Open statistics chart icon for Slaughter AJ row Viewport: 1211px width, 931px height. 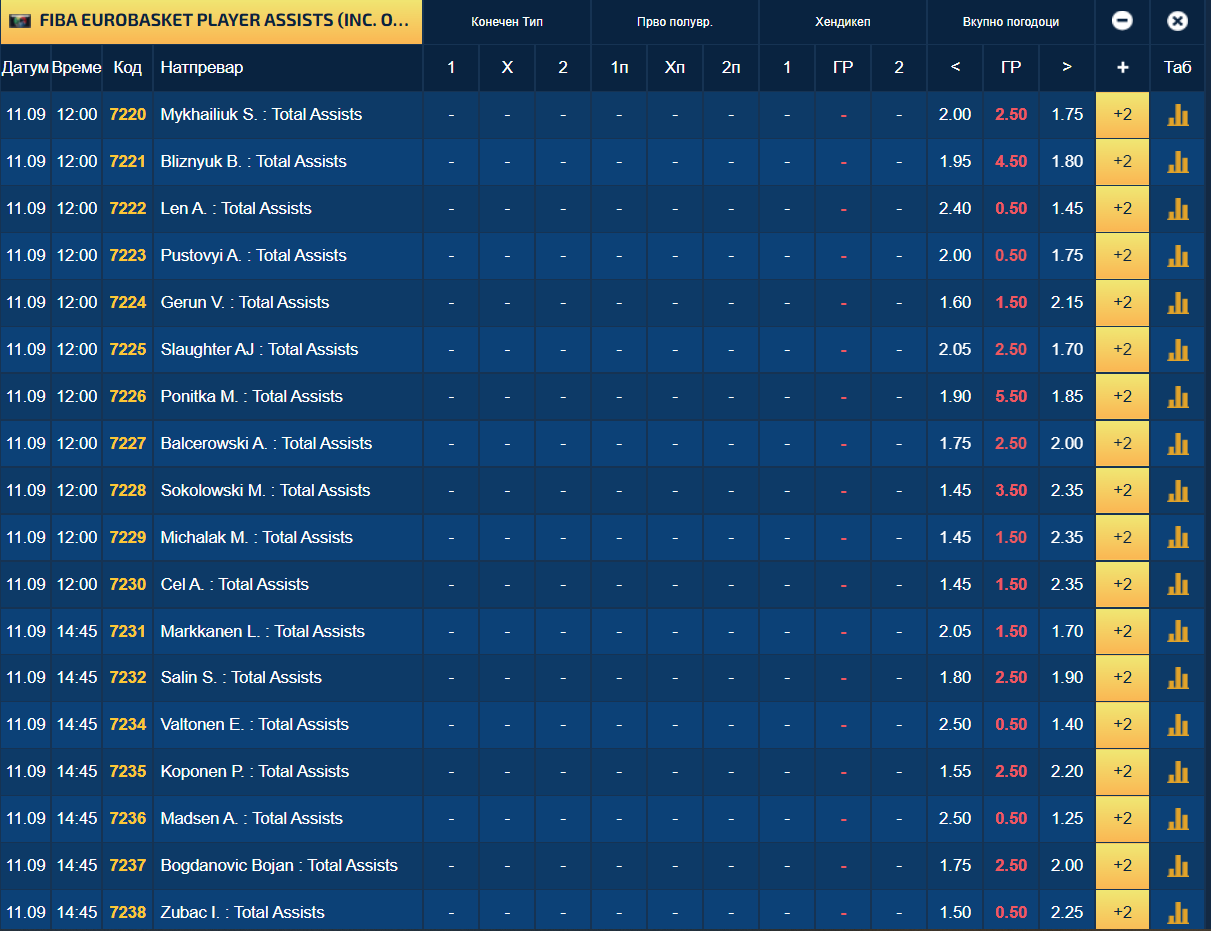click(x=1178, y=350)
